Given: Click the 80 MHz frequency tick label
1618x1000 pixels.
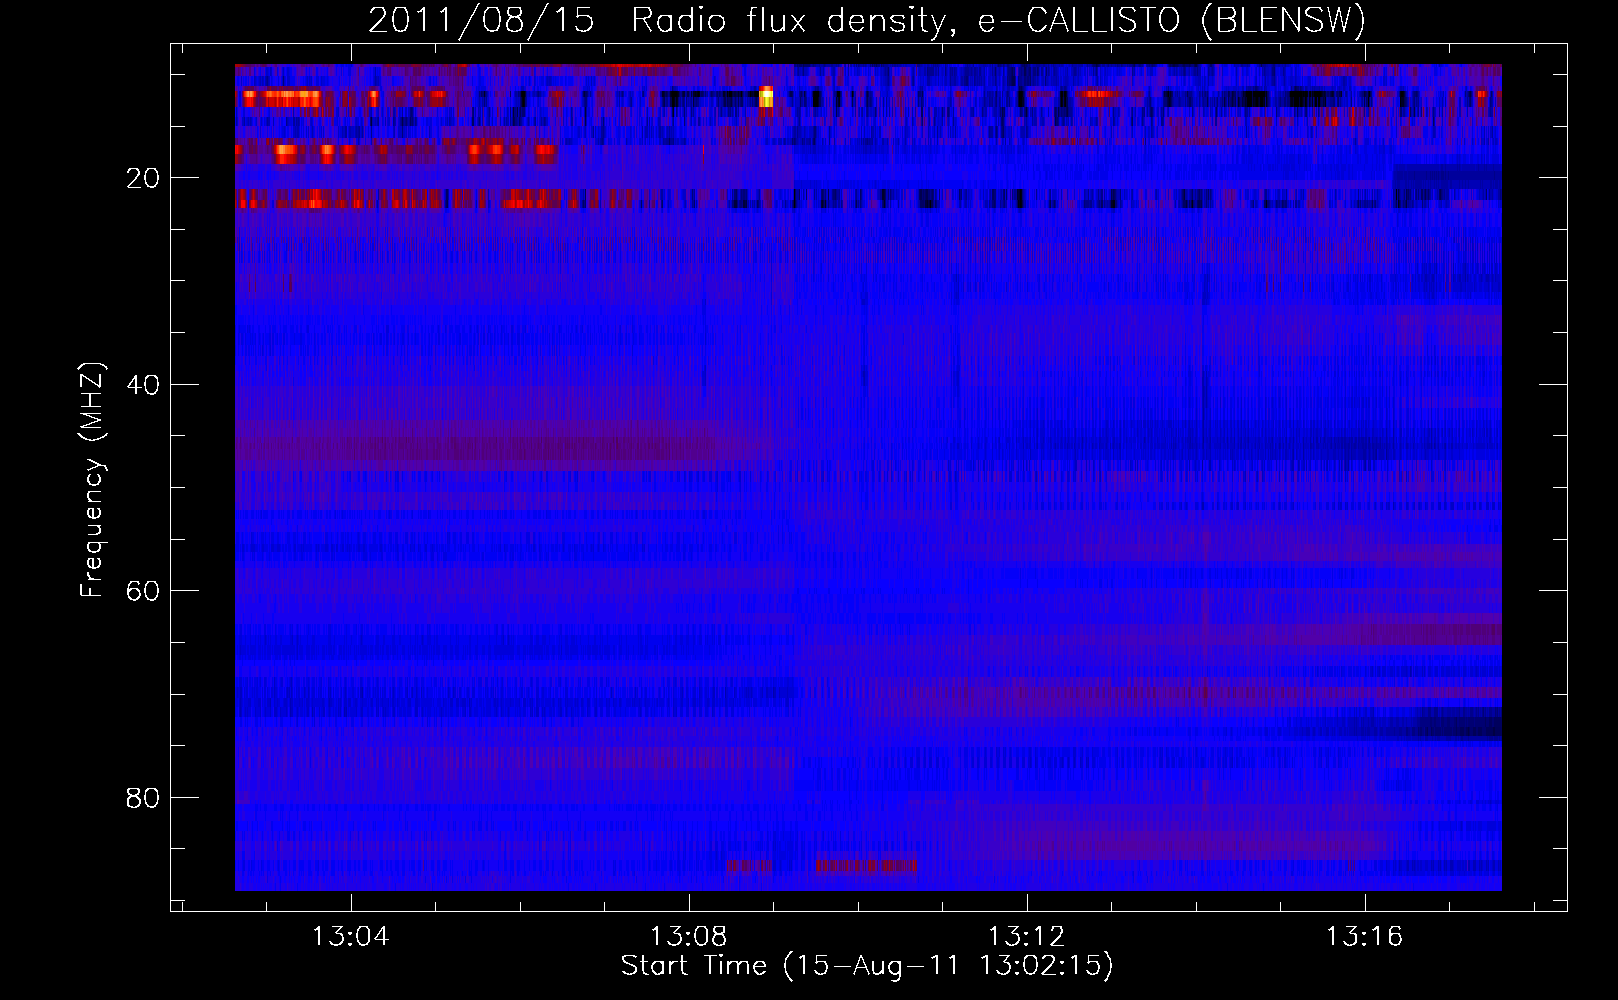Looking at the screenshot, I should point(143,798).
